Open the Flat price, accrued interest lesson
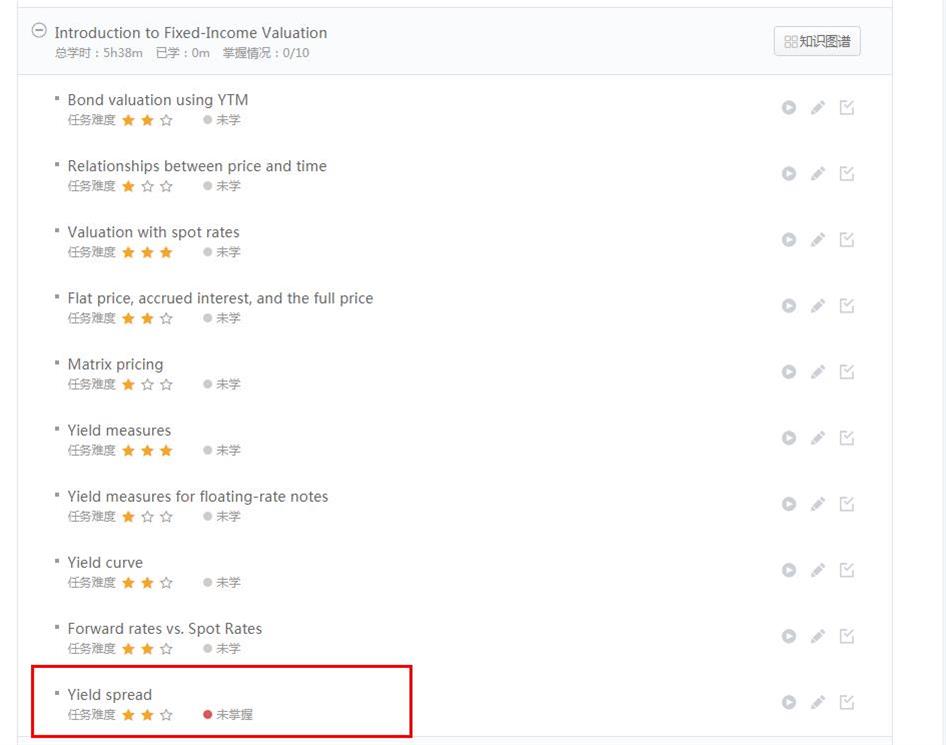This screenshot has width=946, height=745. click(x=220, y=298)
